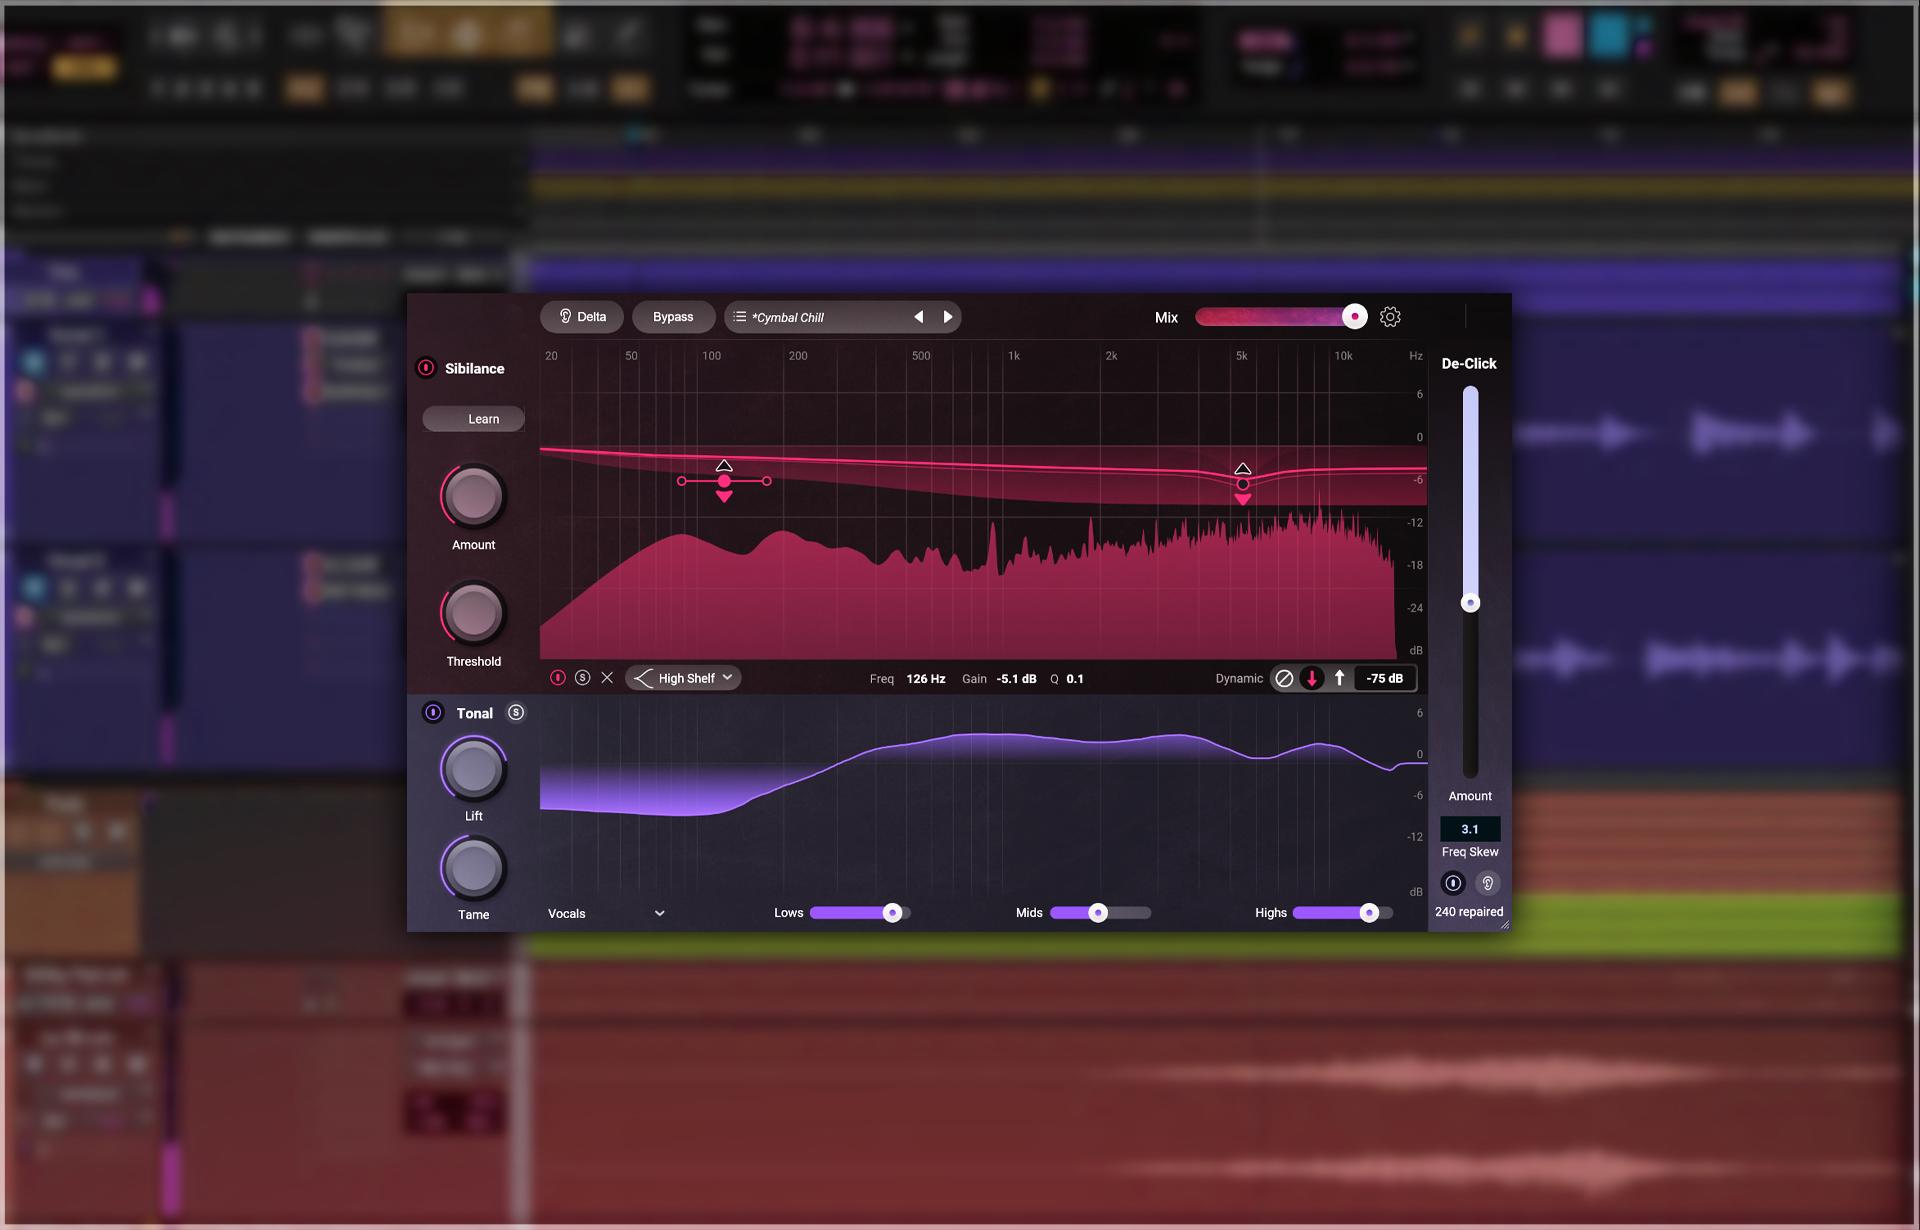Click the upper triangle above the 5k node

[x=1243, y=469]
